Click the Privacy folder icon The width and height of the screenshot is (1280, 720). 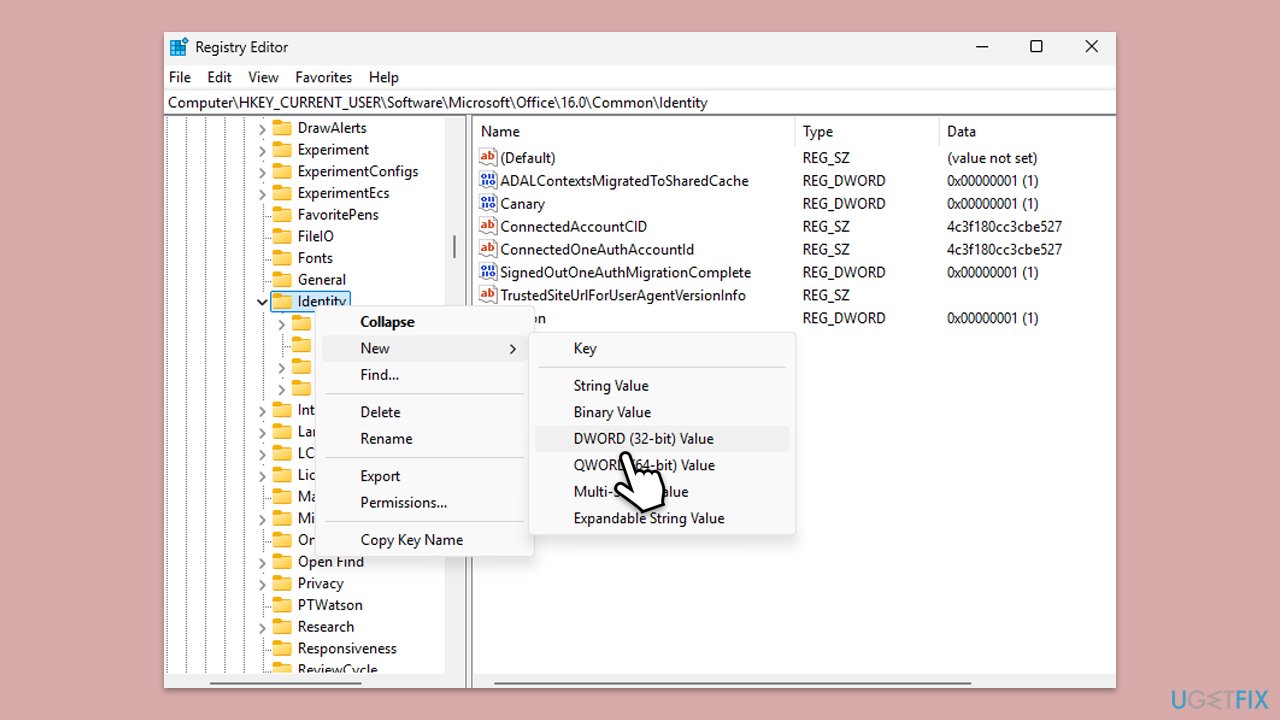click(x=282, y=583)
